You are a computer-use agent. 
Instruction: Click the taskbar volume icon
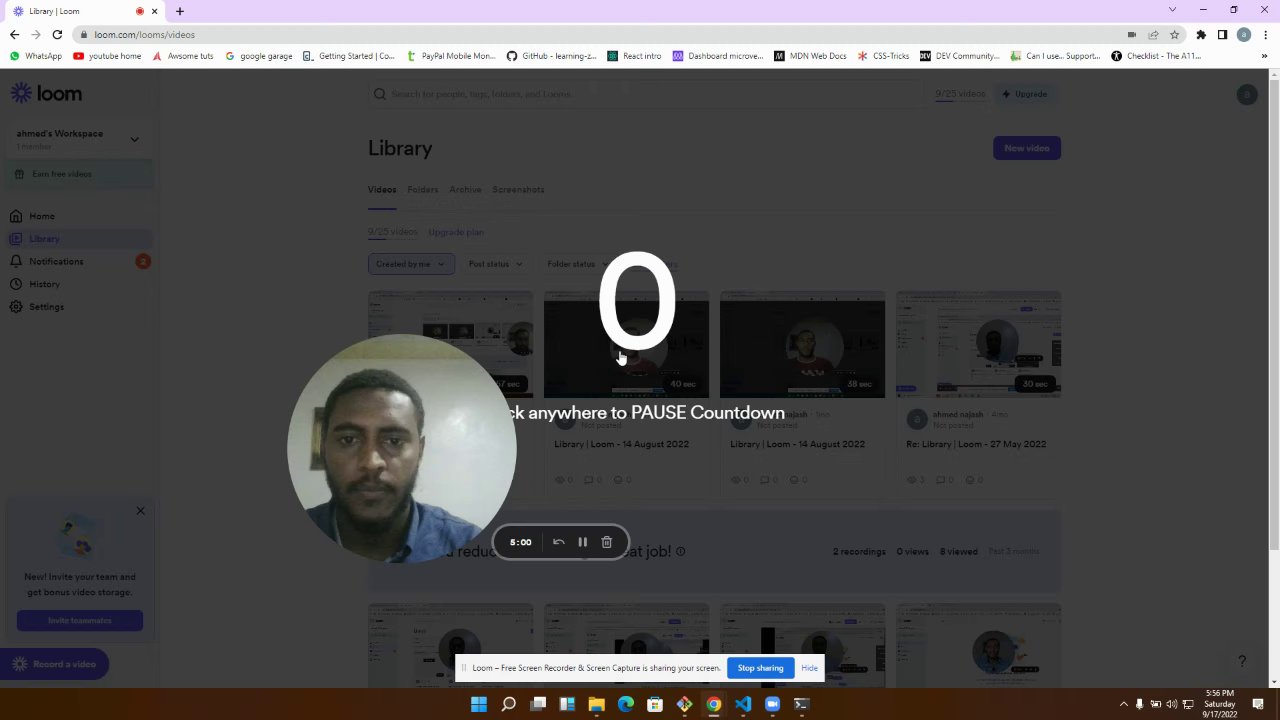click(1171, 704)
